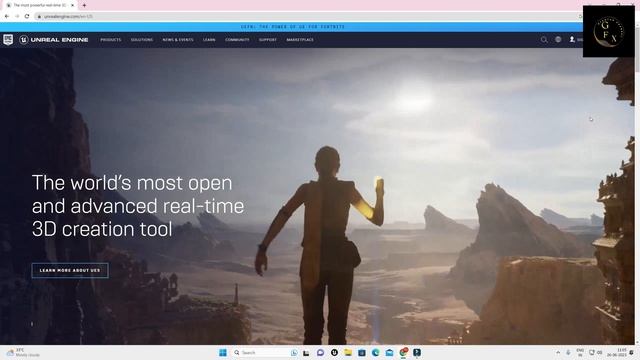Viewport: 640px width, 360px height.
Task: Open the Support menu
Action: [268, 40]
